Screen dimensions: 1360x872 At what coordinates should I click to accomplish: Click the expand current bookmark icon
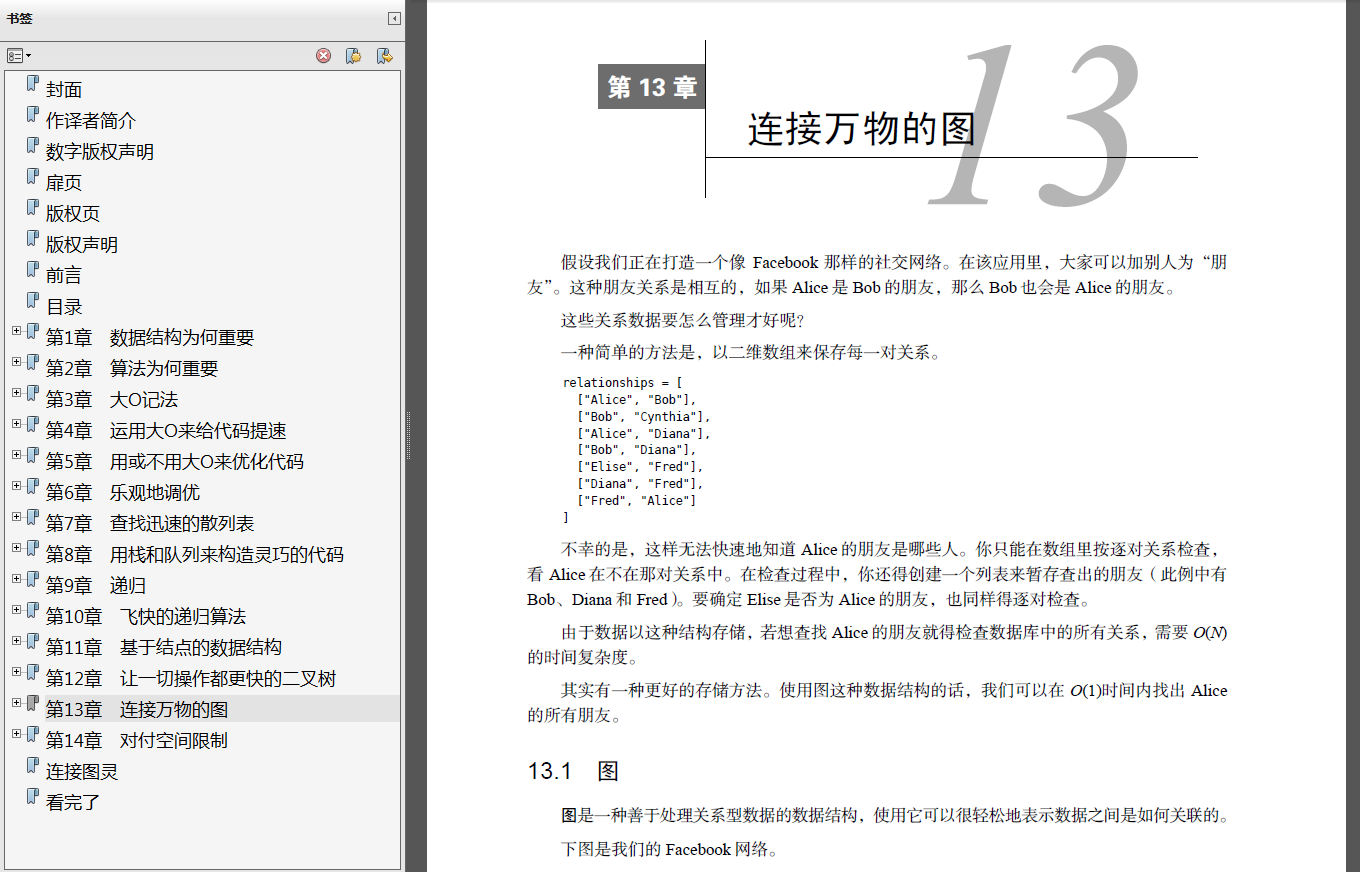click(x=384, y=56)
